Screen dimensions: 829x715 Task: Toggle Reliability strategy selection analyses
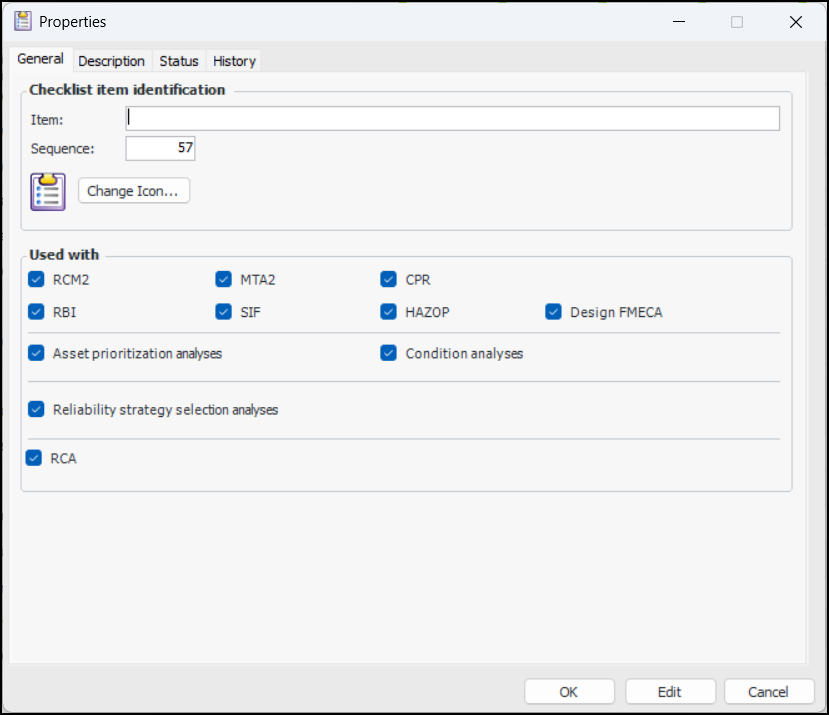[x=37, y=409]
